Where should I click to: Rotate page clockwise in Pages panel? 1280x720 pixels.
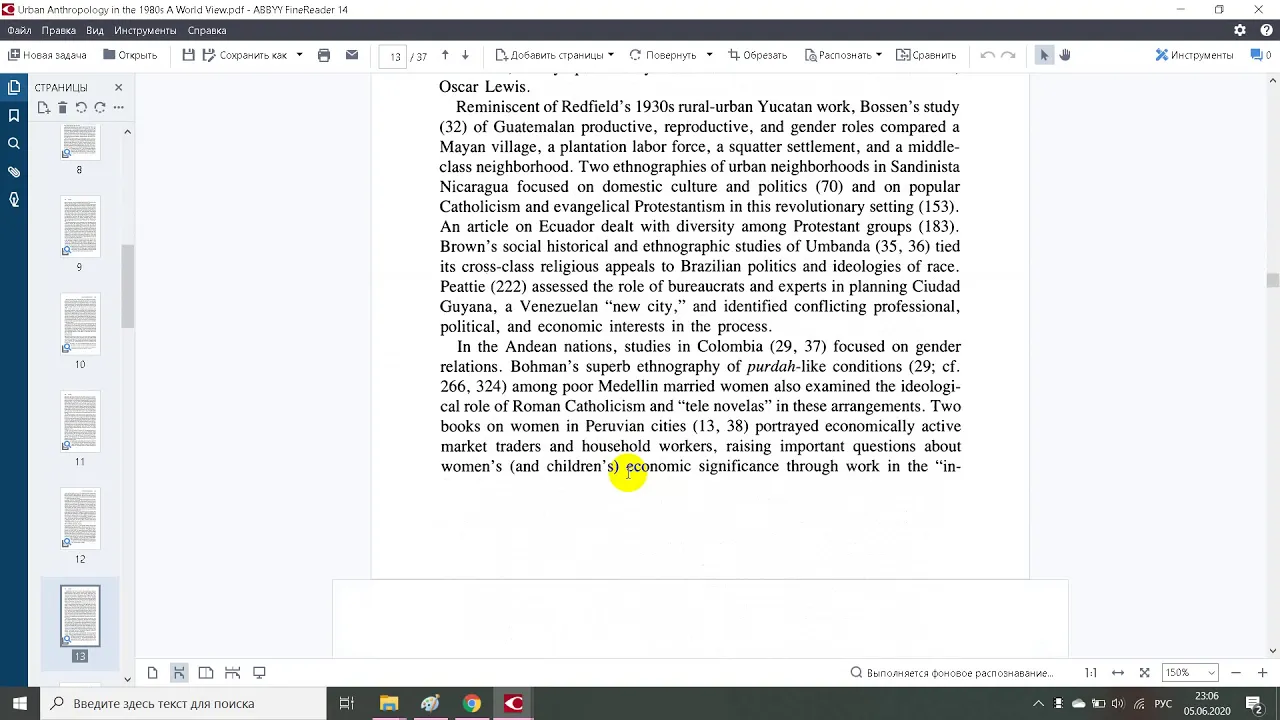[x=100, y=108]
